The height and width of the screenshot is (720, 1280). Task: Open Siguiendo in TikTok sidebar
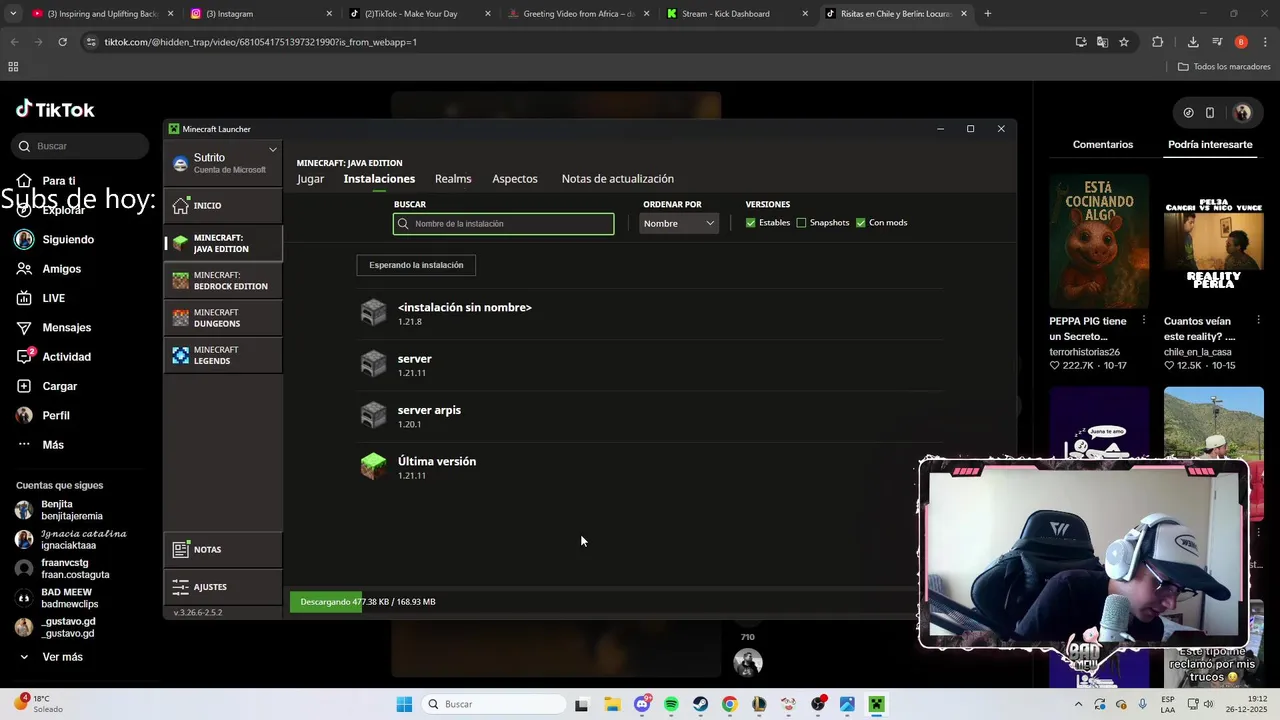coord(55,240)
